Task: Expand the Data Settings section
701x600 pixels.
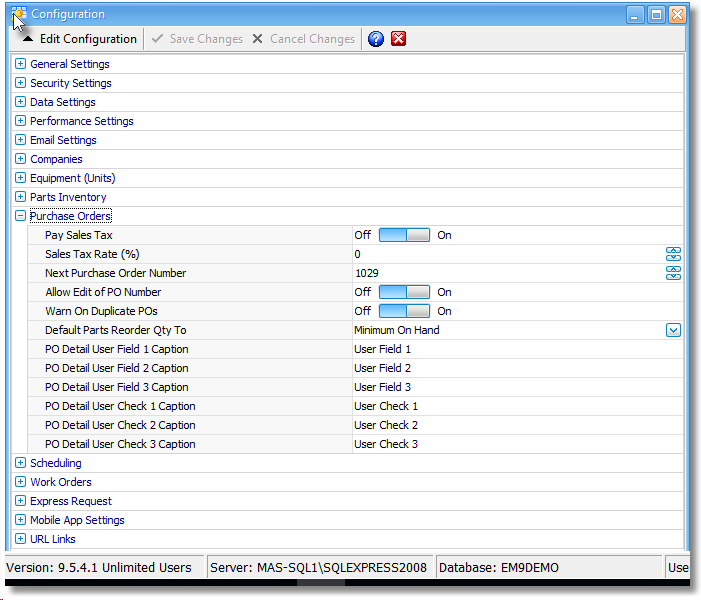Action: tap(20, 102)
